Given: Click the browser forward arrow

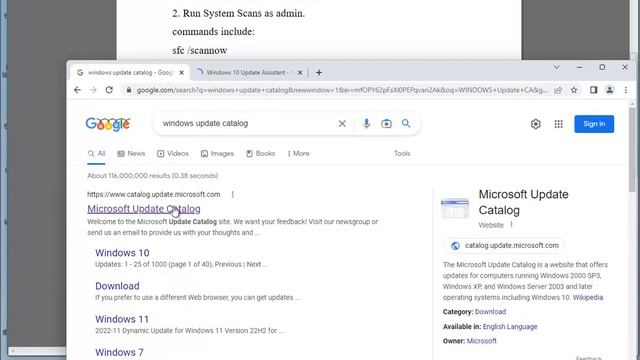Looking at the screenshot, I should pos(93,90).
